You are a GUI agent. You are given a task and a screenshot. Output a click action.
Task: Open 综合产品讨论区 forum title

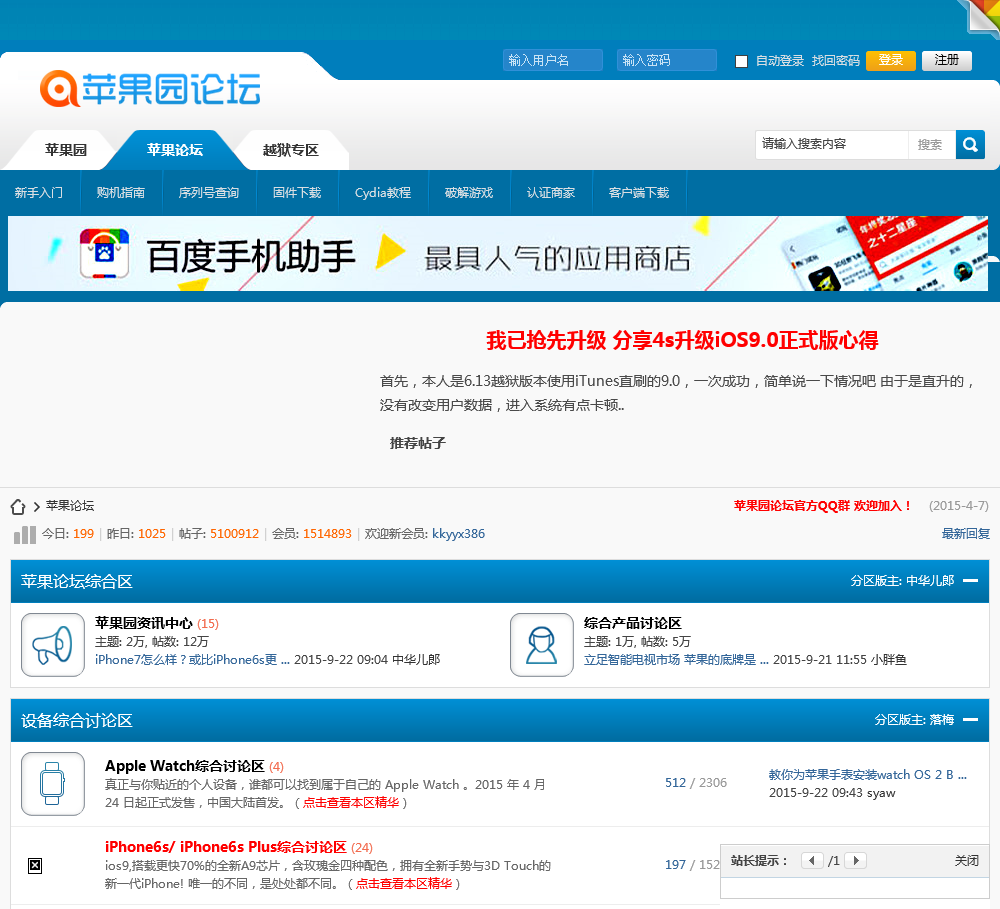coord(633,623)
